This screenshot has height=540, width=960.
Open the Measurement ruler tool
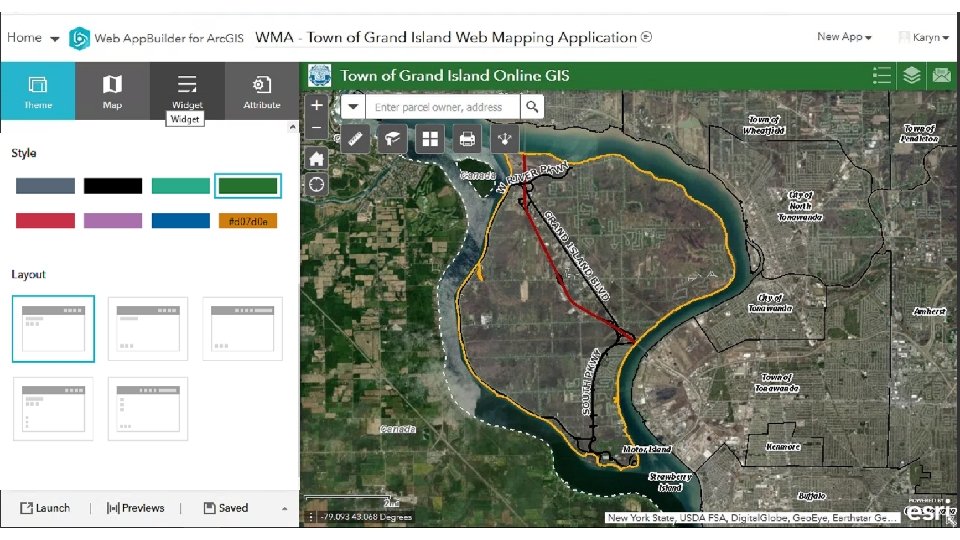356,139
